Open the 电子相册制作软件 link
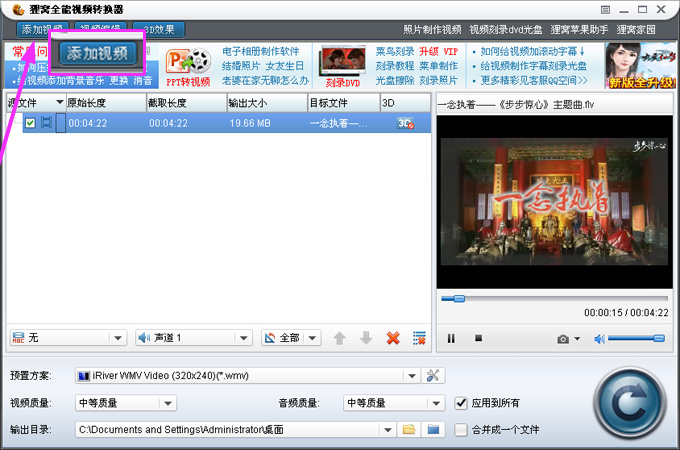The width and height of the screenshot is (680, 450). (x=261, y=52)
